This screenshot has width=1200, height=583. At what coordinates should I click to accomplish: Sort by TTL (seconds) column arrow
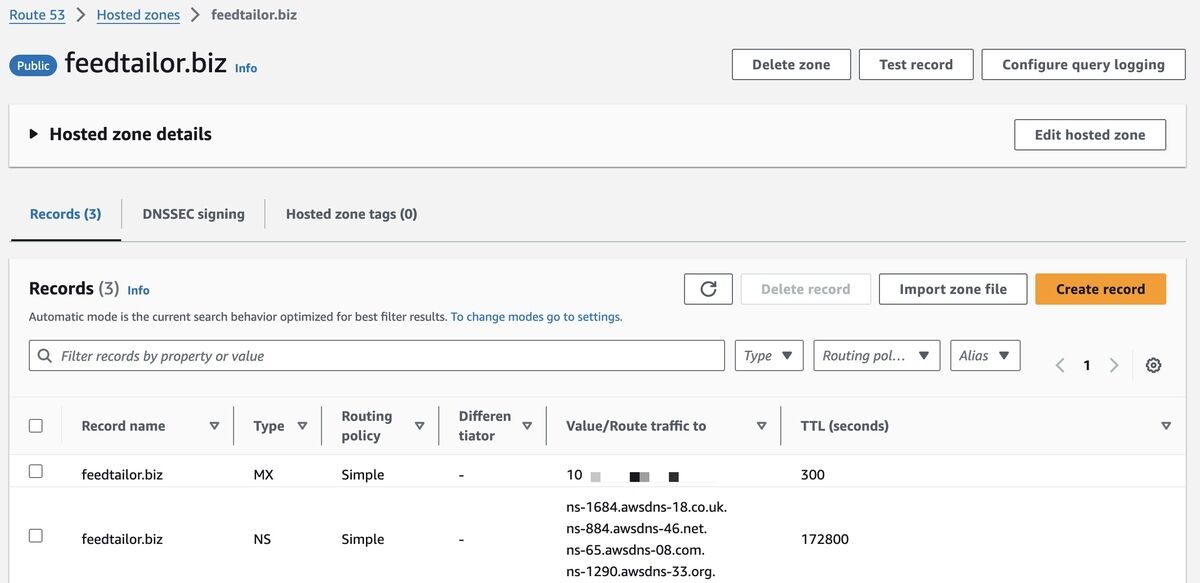tap(1166, 426)
